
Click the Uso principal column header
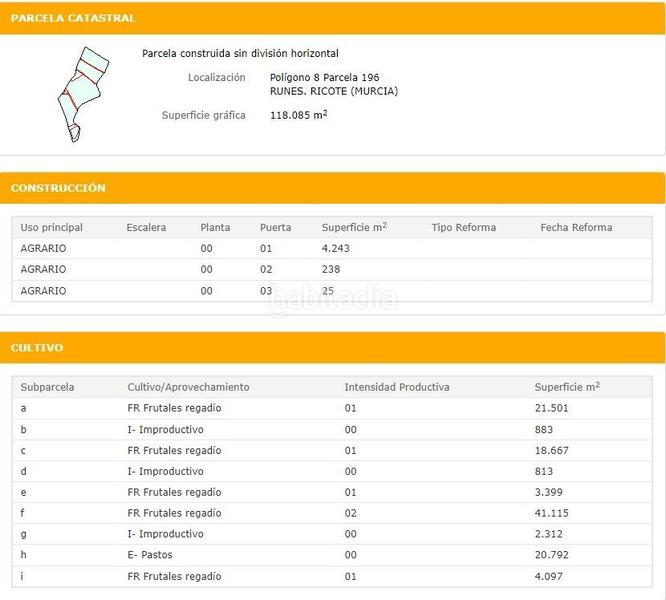click(52, 227)
